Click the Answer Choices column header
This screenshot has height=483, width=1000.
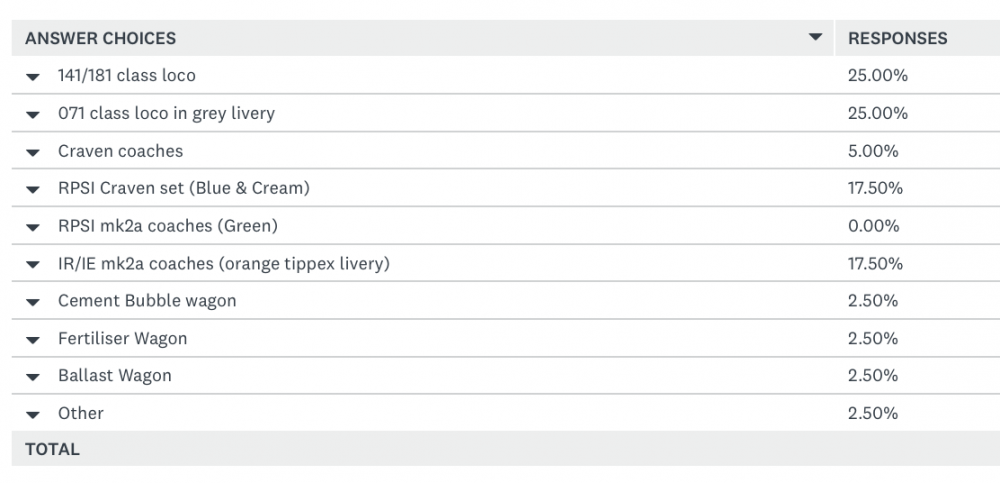coord(100,39)
